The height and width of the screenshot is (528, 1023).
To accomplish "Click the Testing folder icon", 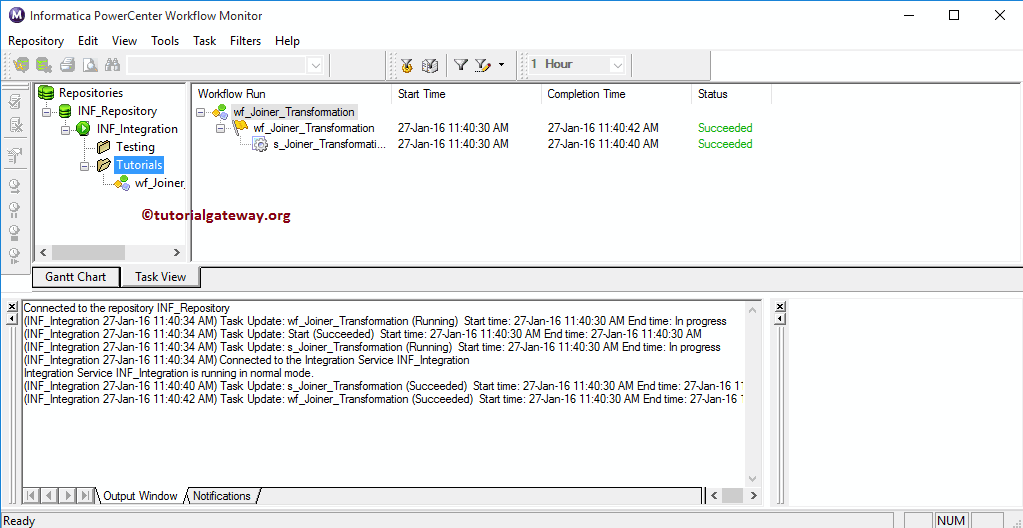I will point(103,147).
